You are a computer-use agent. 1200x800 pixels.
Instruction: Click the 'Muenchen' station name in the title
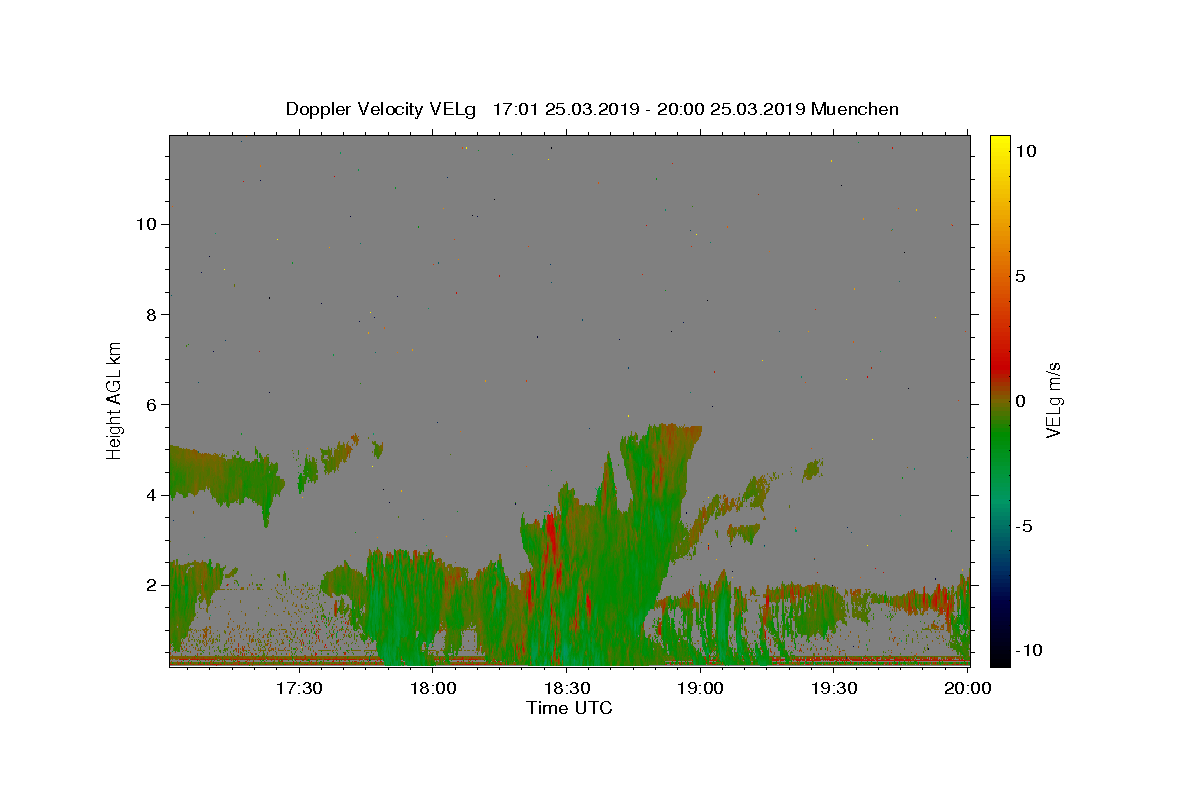855,109
